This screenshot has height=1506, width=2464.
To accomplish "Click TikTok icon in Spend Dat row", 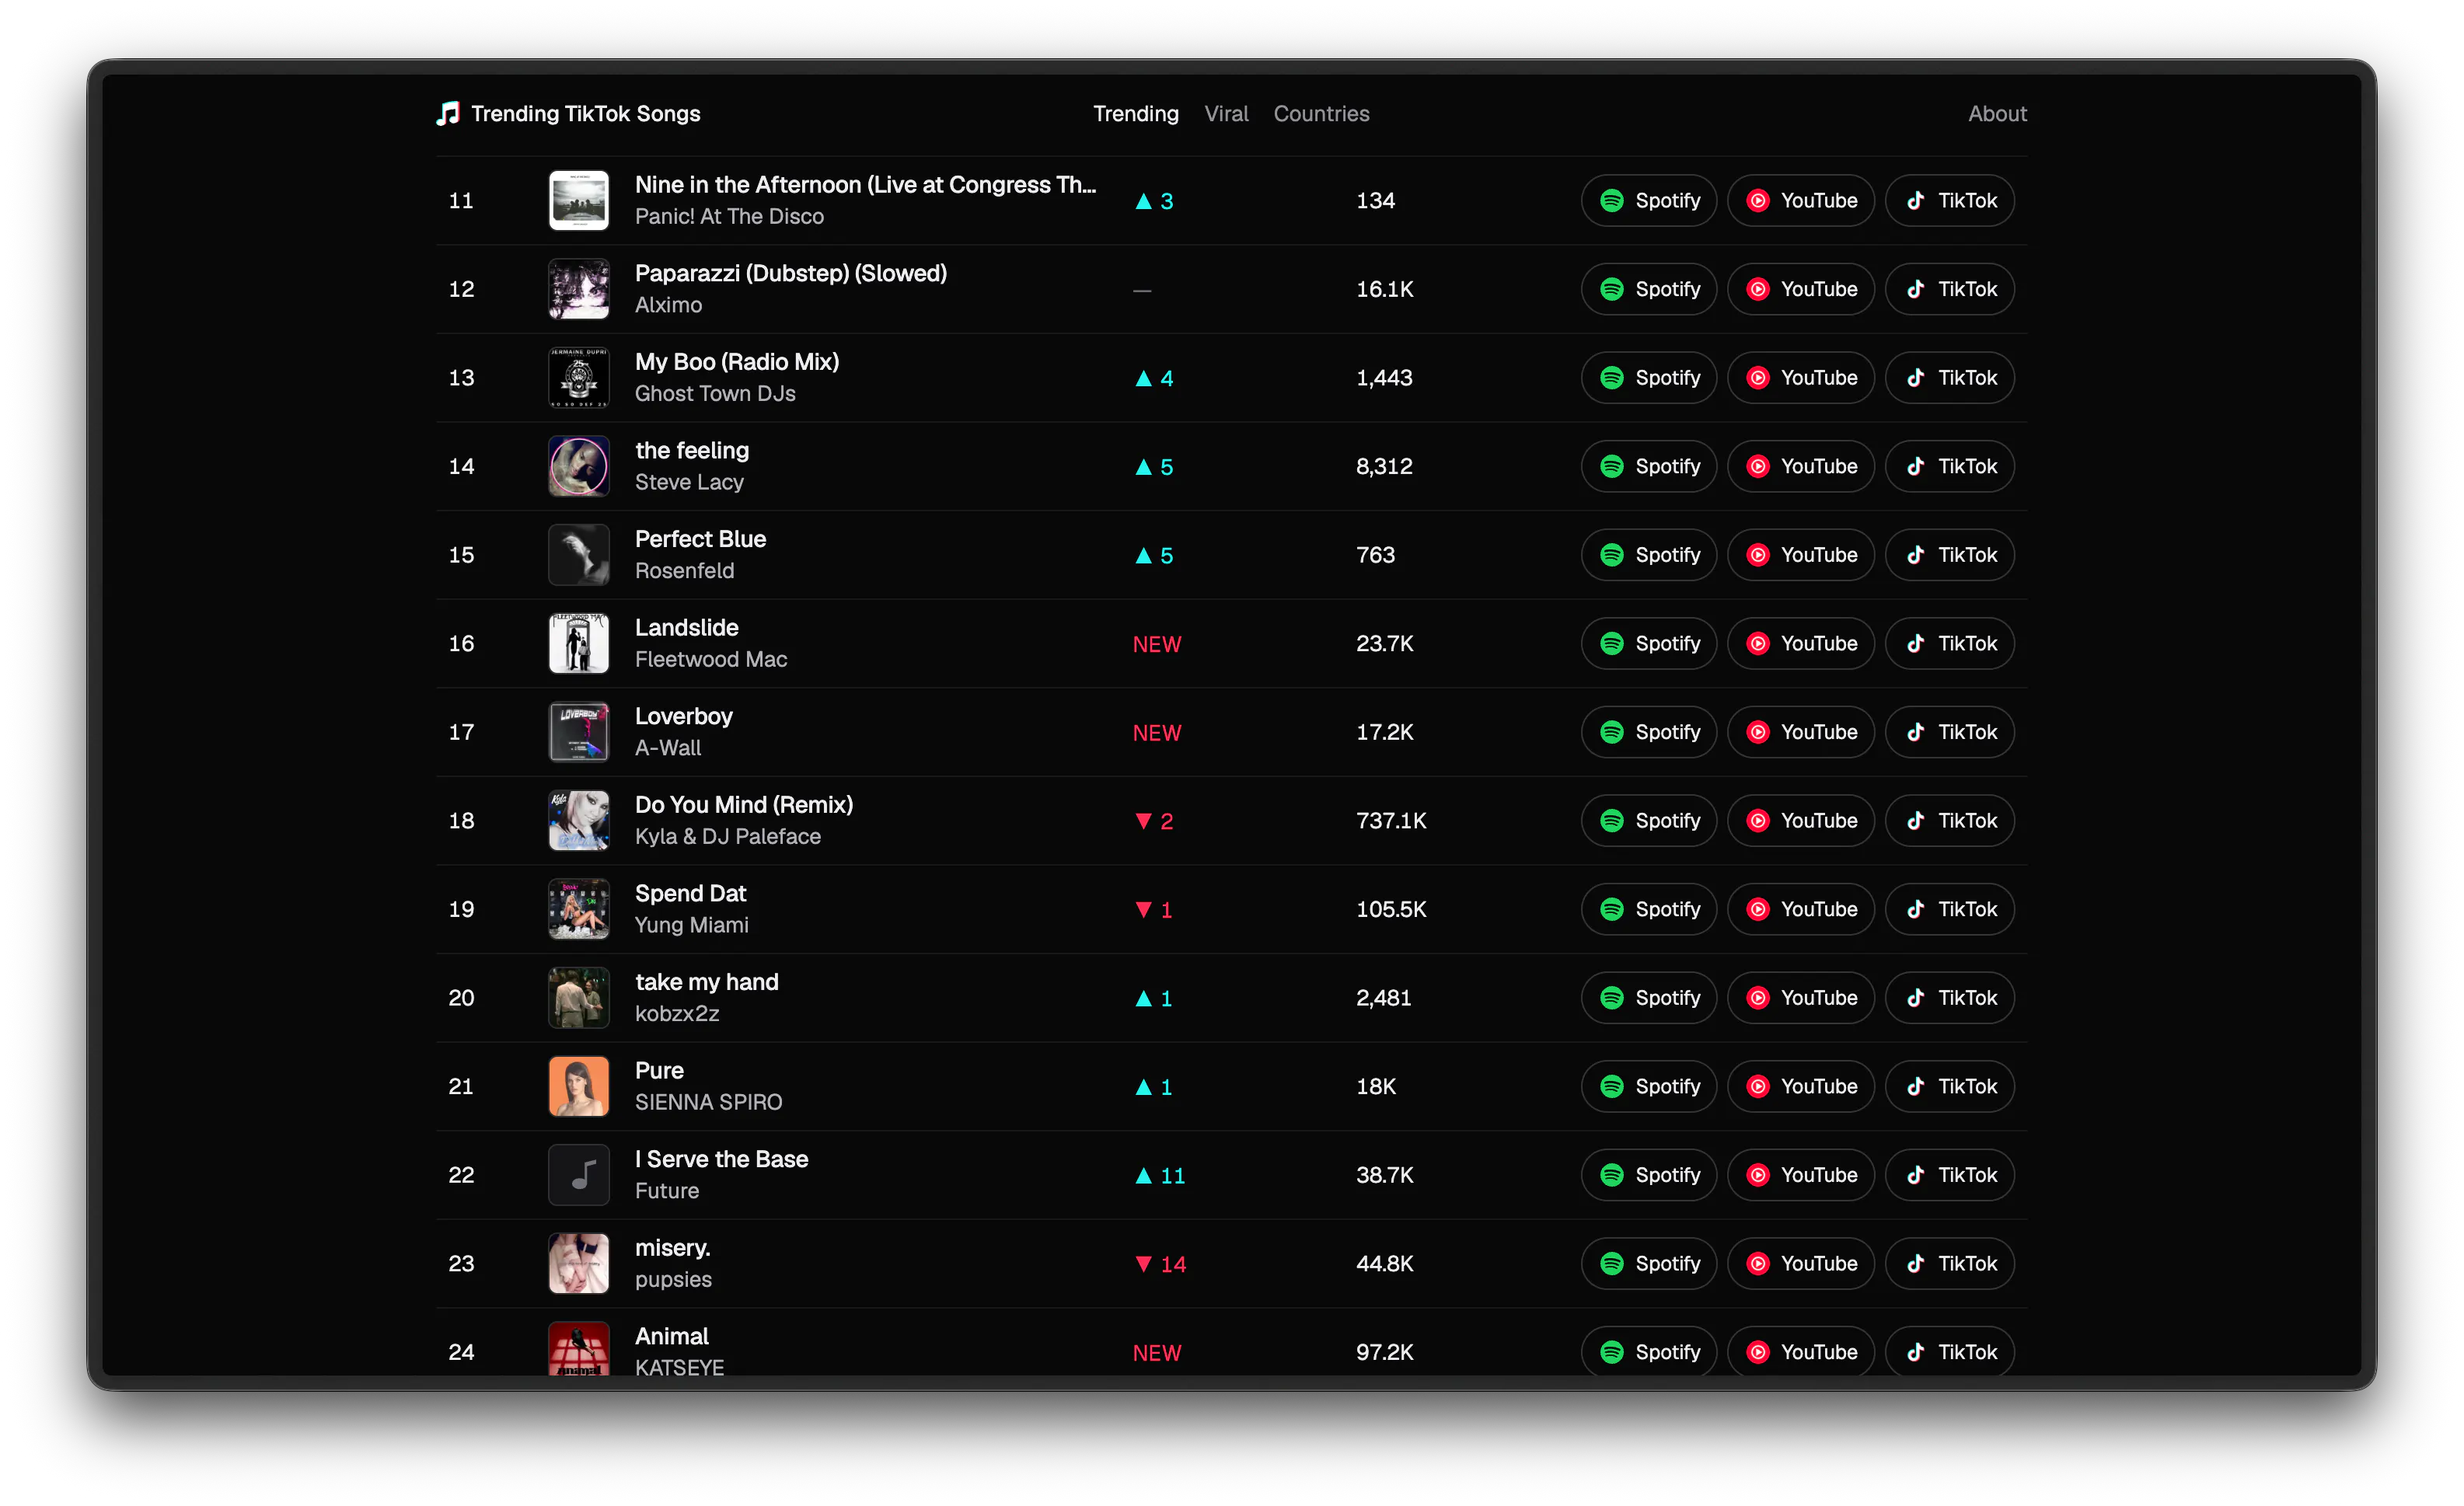I will [x=1915, y=909].
